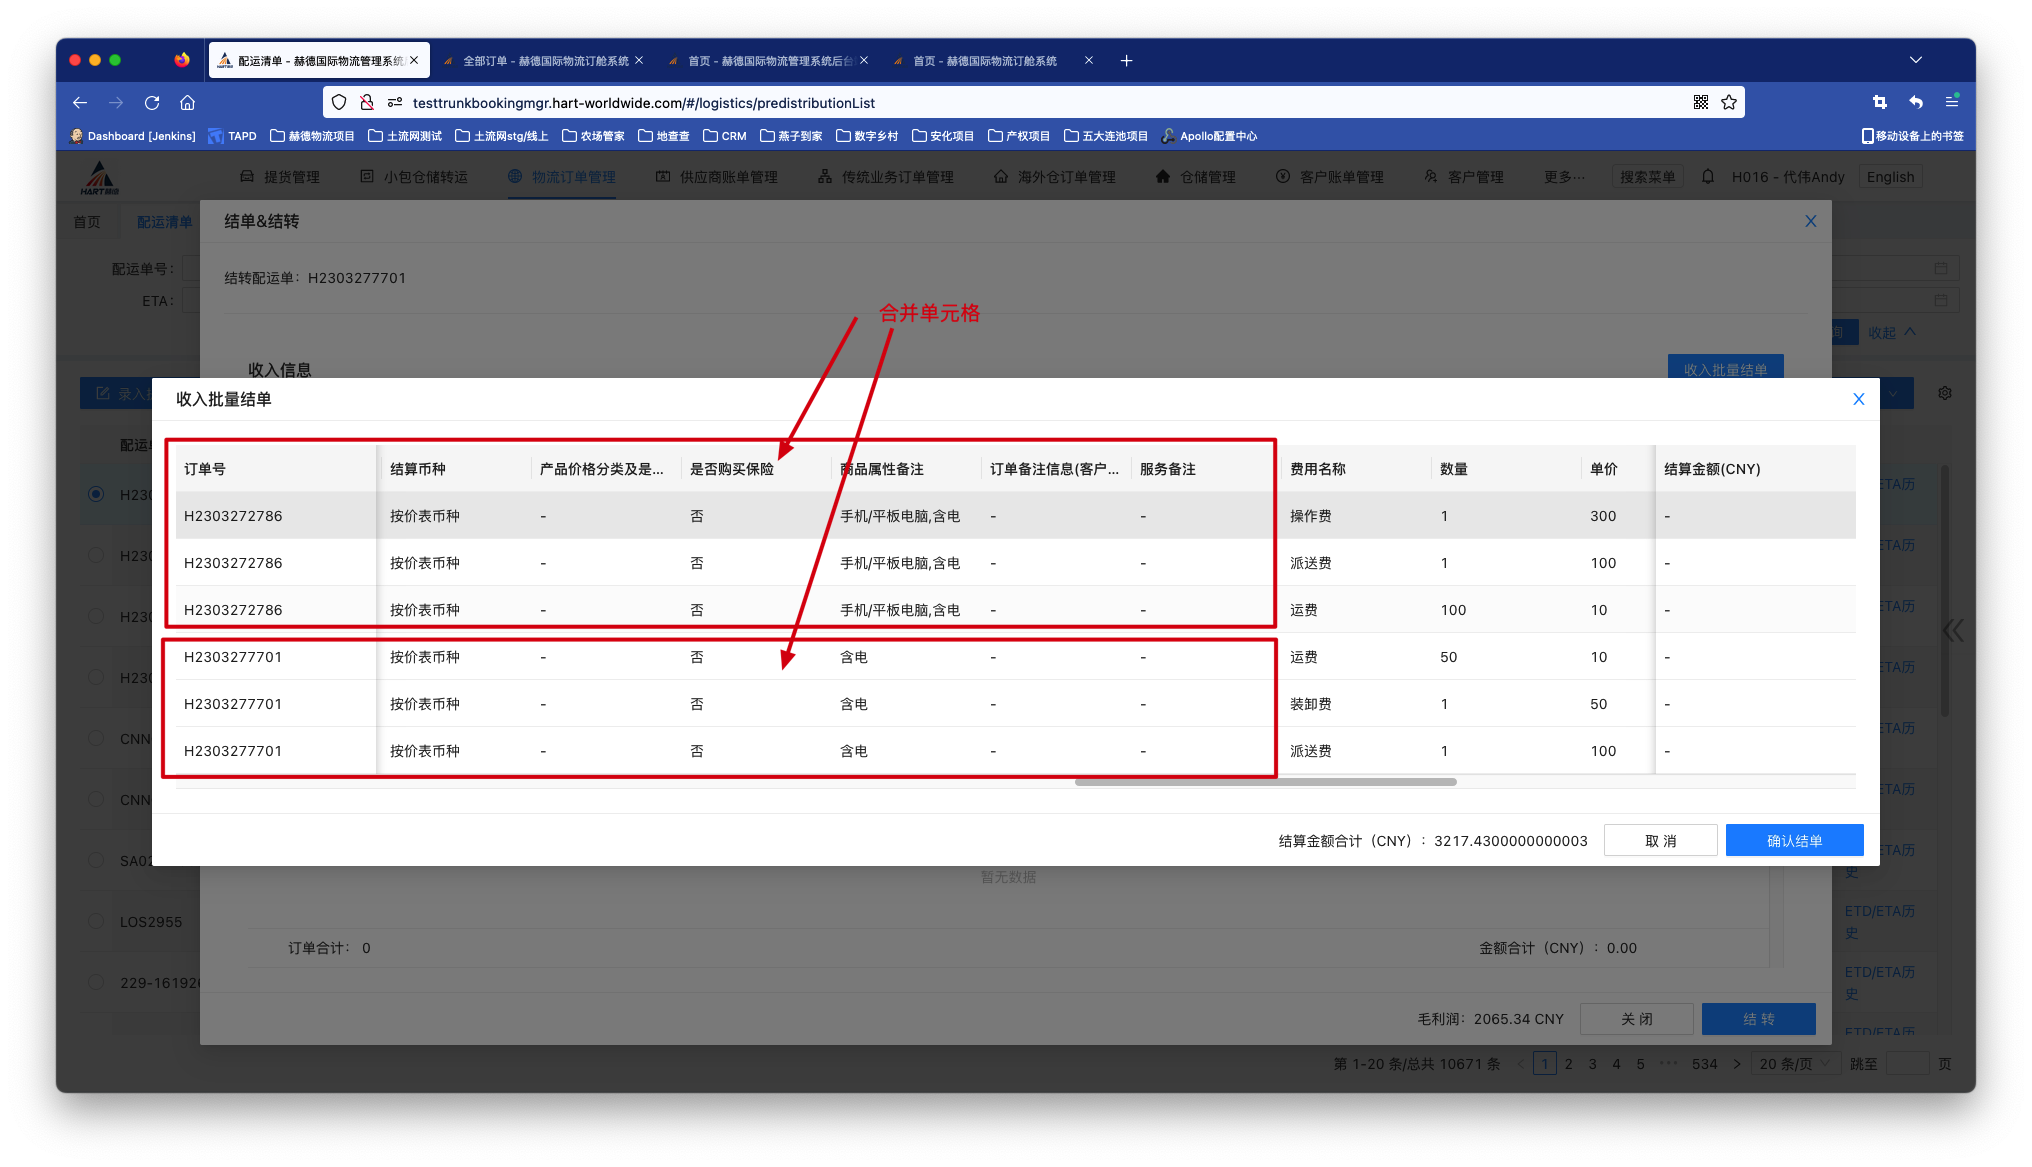Click the horizontal scrollbar under the table
Screen dimensions: 2032x1167
coord(1265,782)
